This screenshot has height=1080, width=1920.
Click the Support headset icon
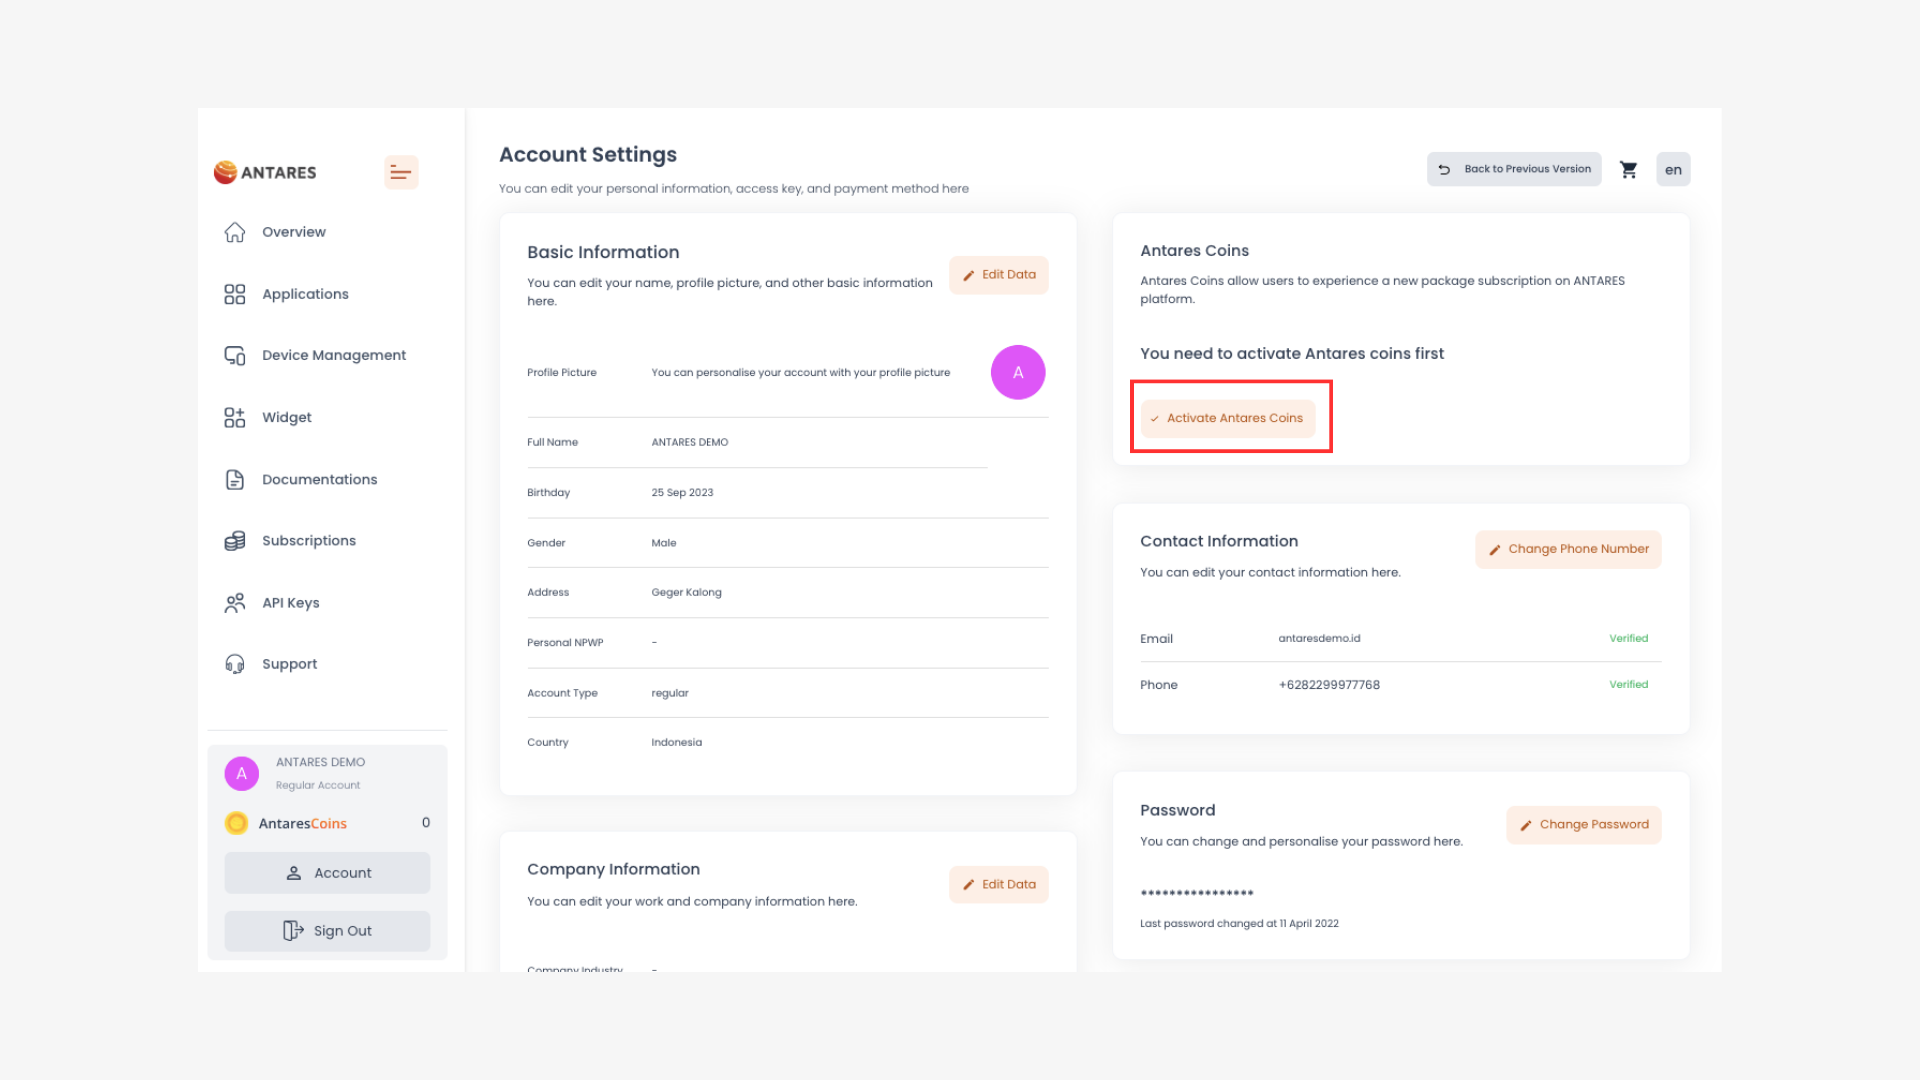tap(235, 664)
